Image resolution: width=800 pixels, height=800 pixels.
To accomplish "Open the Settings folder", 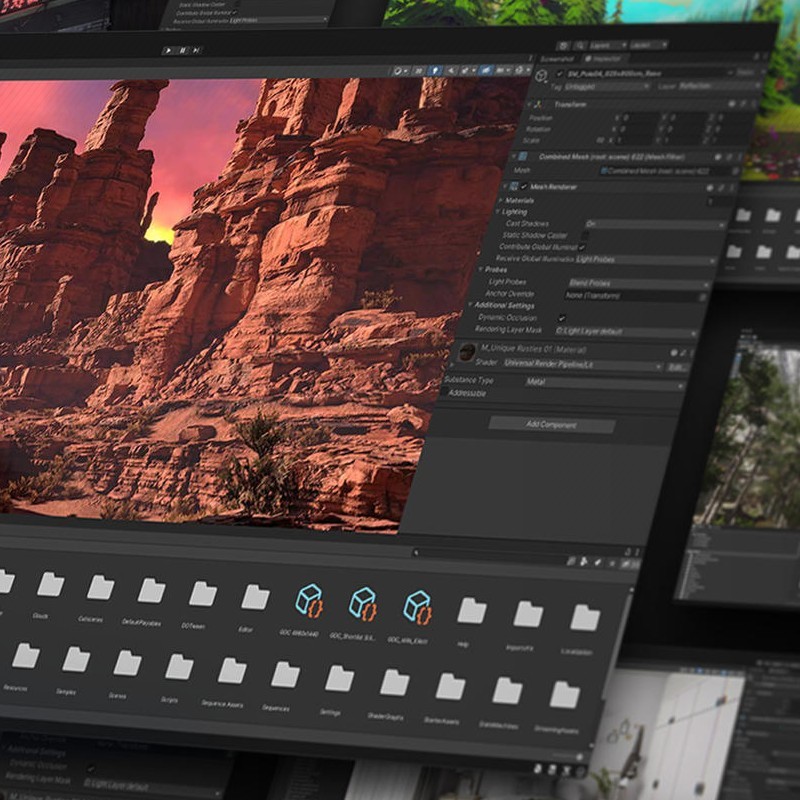I will [339, 679].
